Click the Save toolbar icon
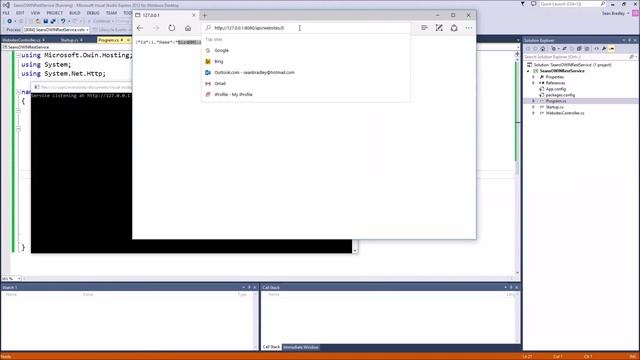Viewport: 640px width, 360px height. [45, 21]
